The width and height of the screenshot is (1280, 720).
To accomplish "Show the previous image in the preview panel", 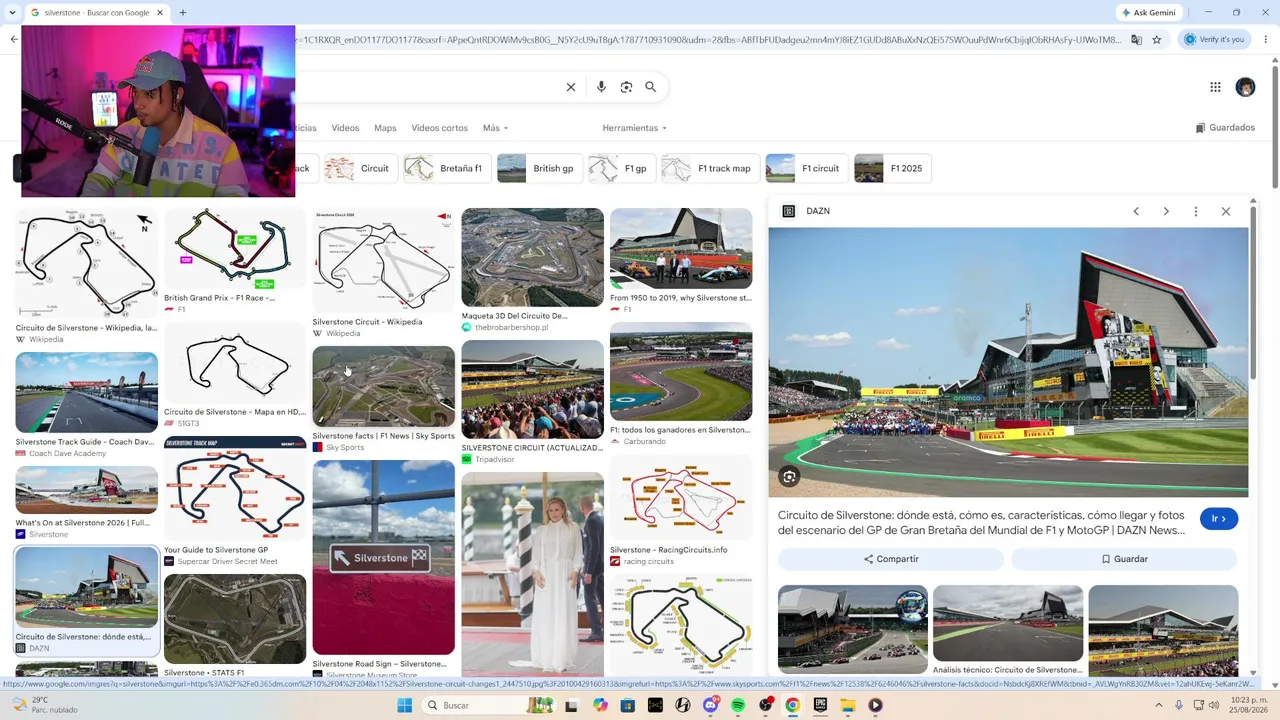I will (1136, 211).
